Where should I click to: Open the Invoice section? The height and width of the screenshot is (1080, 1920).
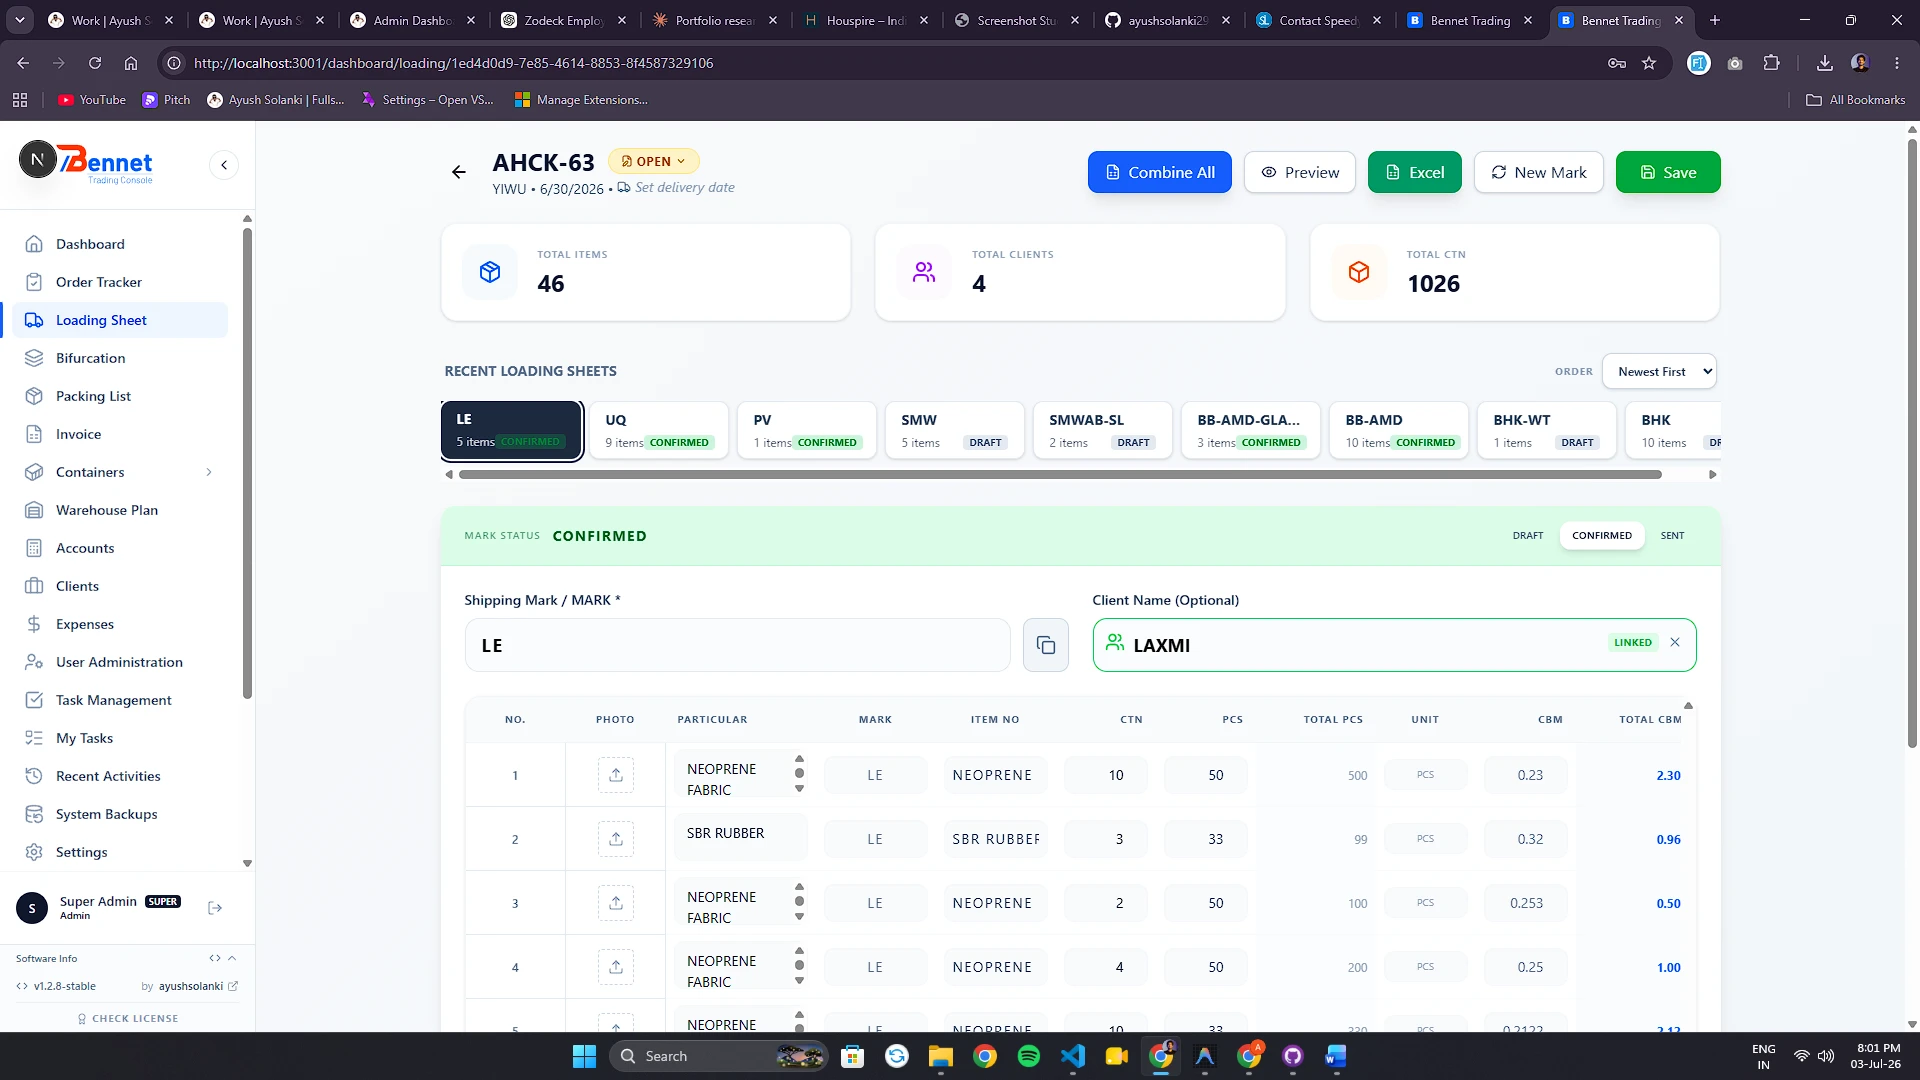point(120,434)
